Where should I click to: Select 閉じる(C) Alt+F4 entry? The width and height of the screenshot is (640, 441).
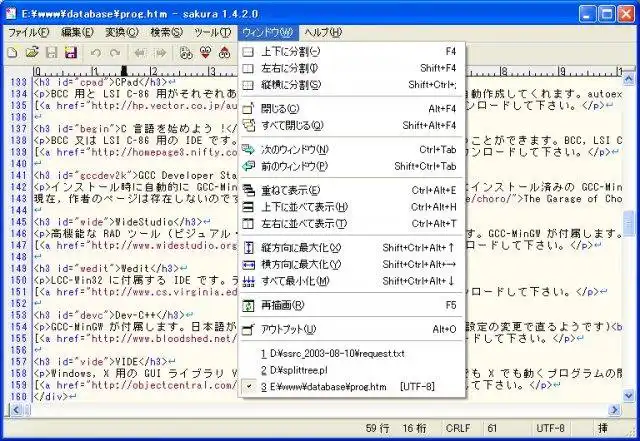352,109
